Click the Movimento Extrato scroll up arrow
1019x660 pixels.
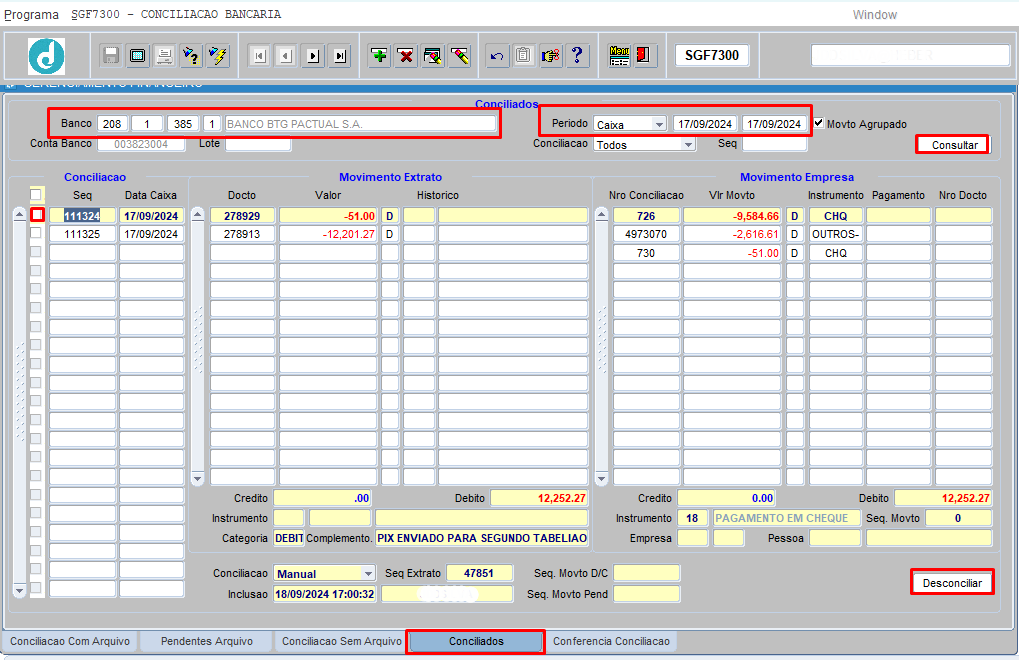tap(198, 214)
